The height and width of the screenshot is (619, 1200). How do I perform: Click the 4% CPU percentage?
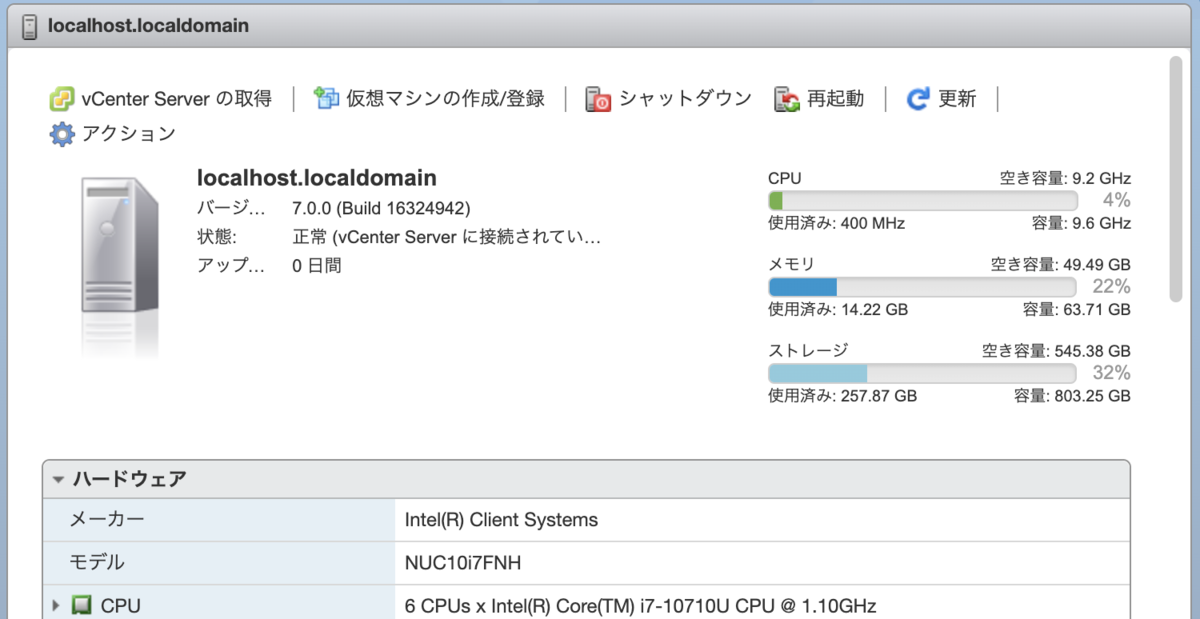(x=1117, y=200)
